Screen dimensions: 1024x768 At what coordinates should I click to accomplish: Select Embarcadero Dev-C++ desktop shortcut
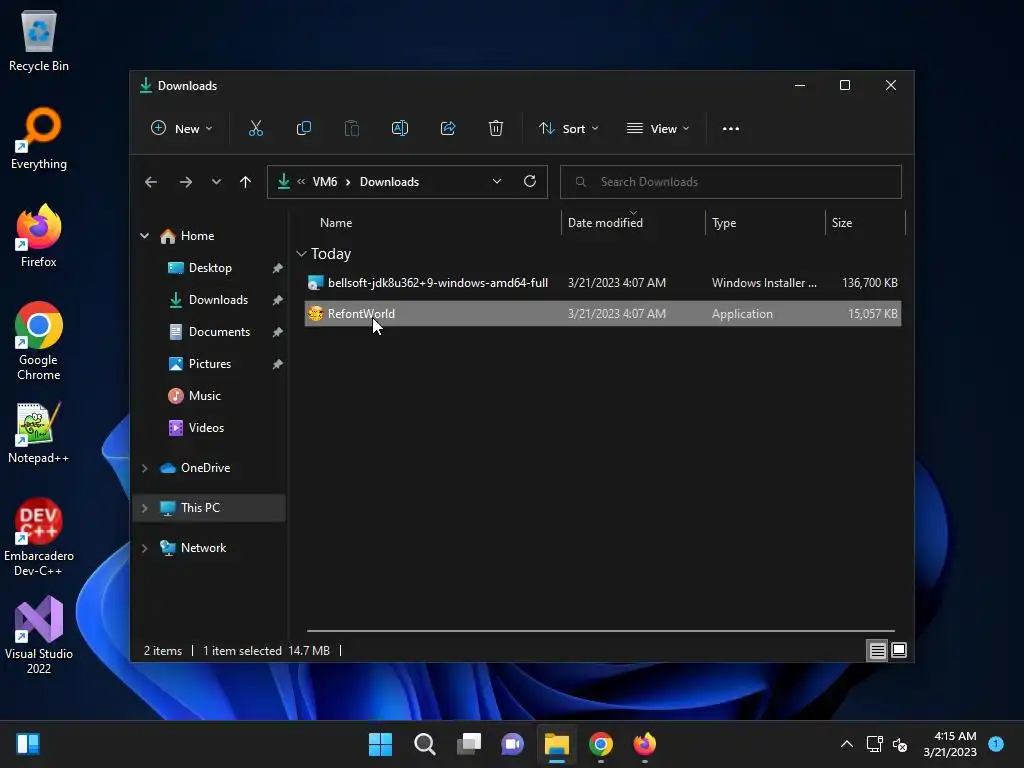click(x=39, y=537)
